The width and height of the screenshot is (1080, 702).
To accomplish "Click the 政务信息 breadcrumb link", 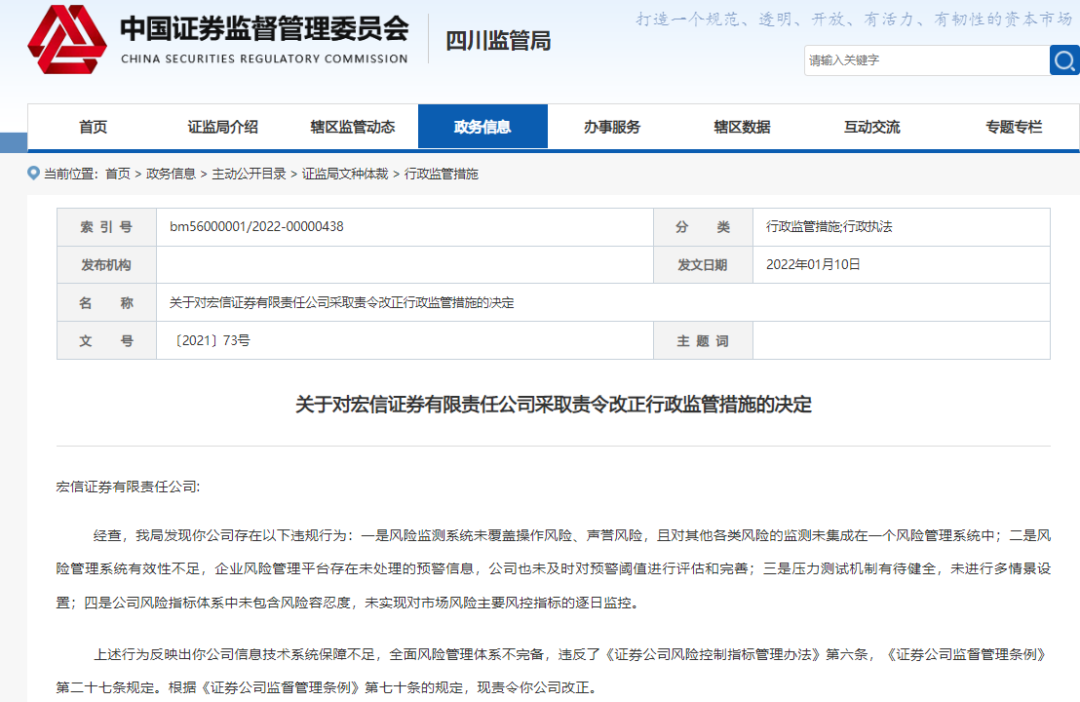I will coord(171,174).
